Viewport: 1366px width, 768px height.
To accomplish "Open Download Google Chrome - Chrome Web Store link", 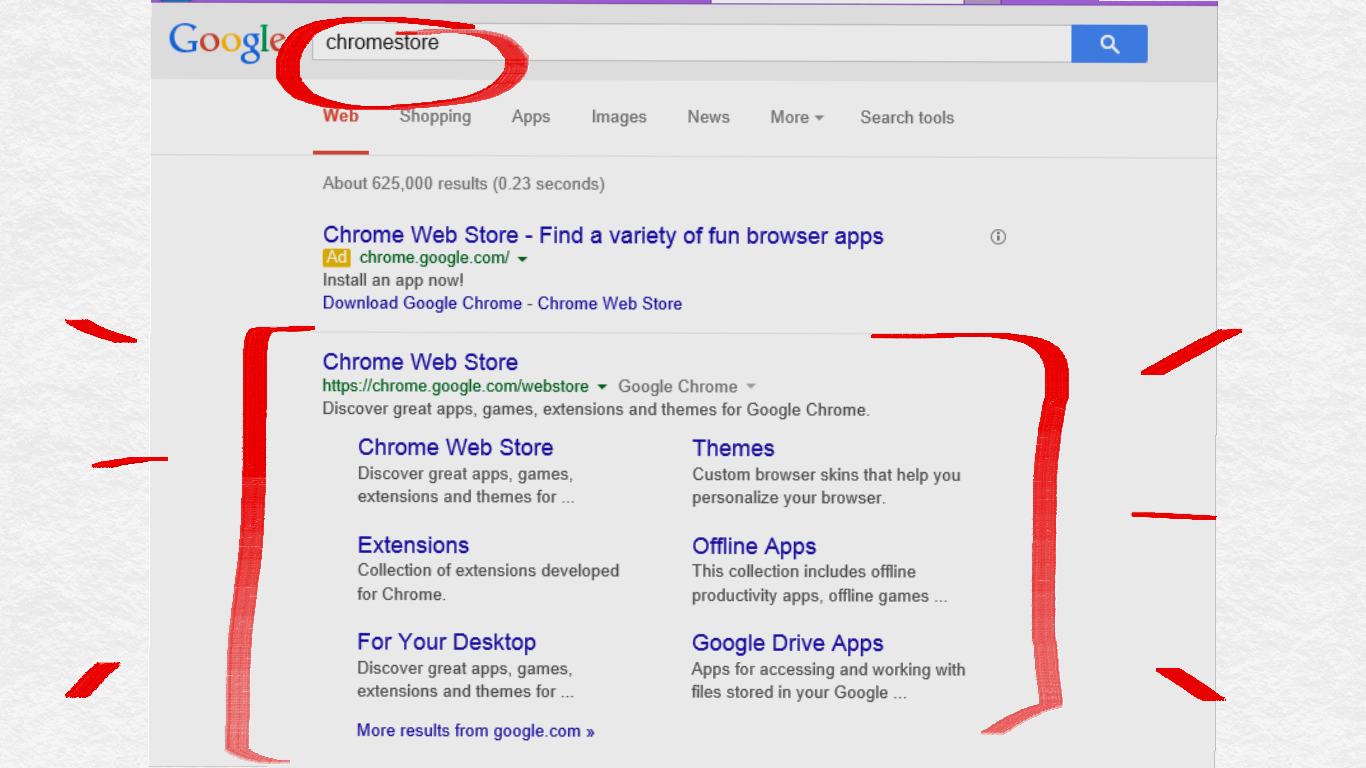I will (502, 303).
